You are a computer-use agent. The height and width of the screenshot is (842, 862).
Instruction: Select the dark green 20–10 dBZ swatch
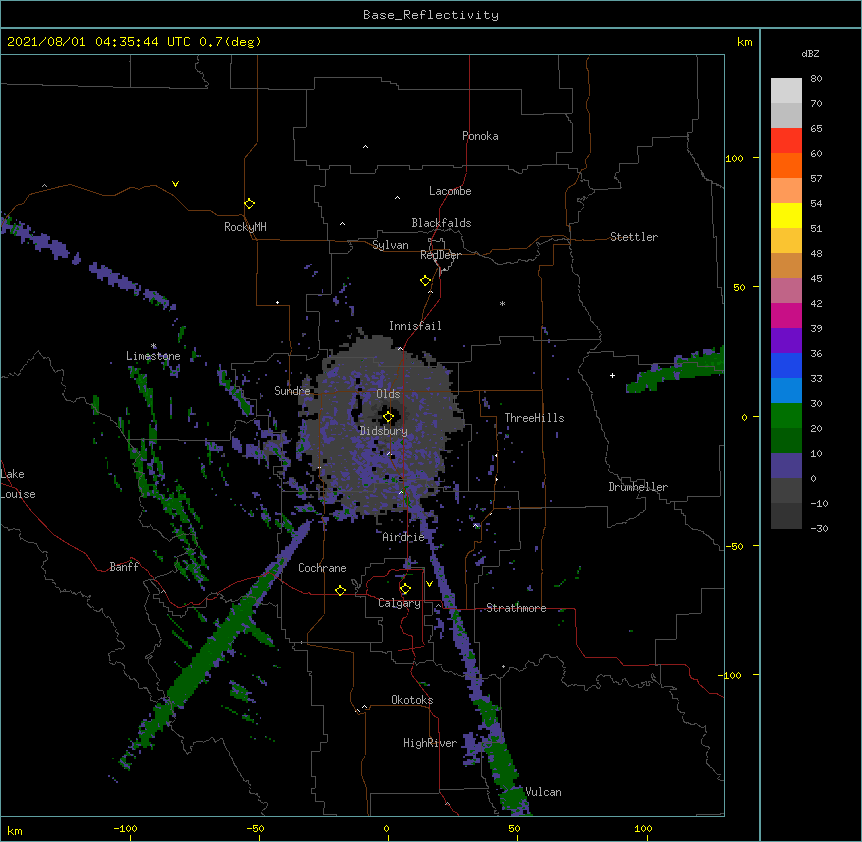(x=786, y=440)
